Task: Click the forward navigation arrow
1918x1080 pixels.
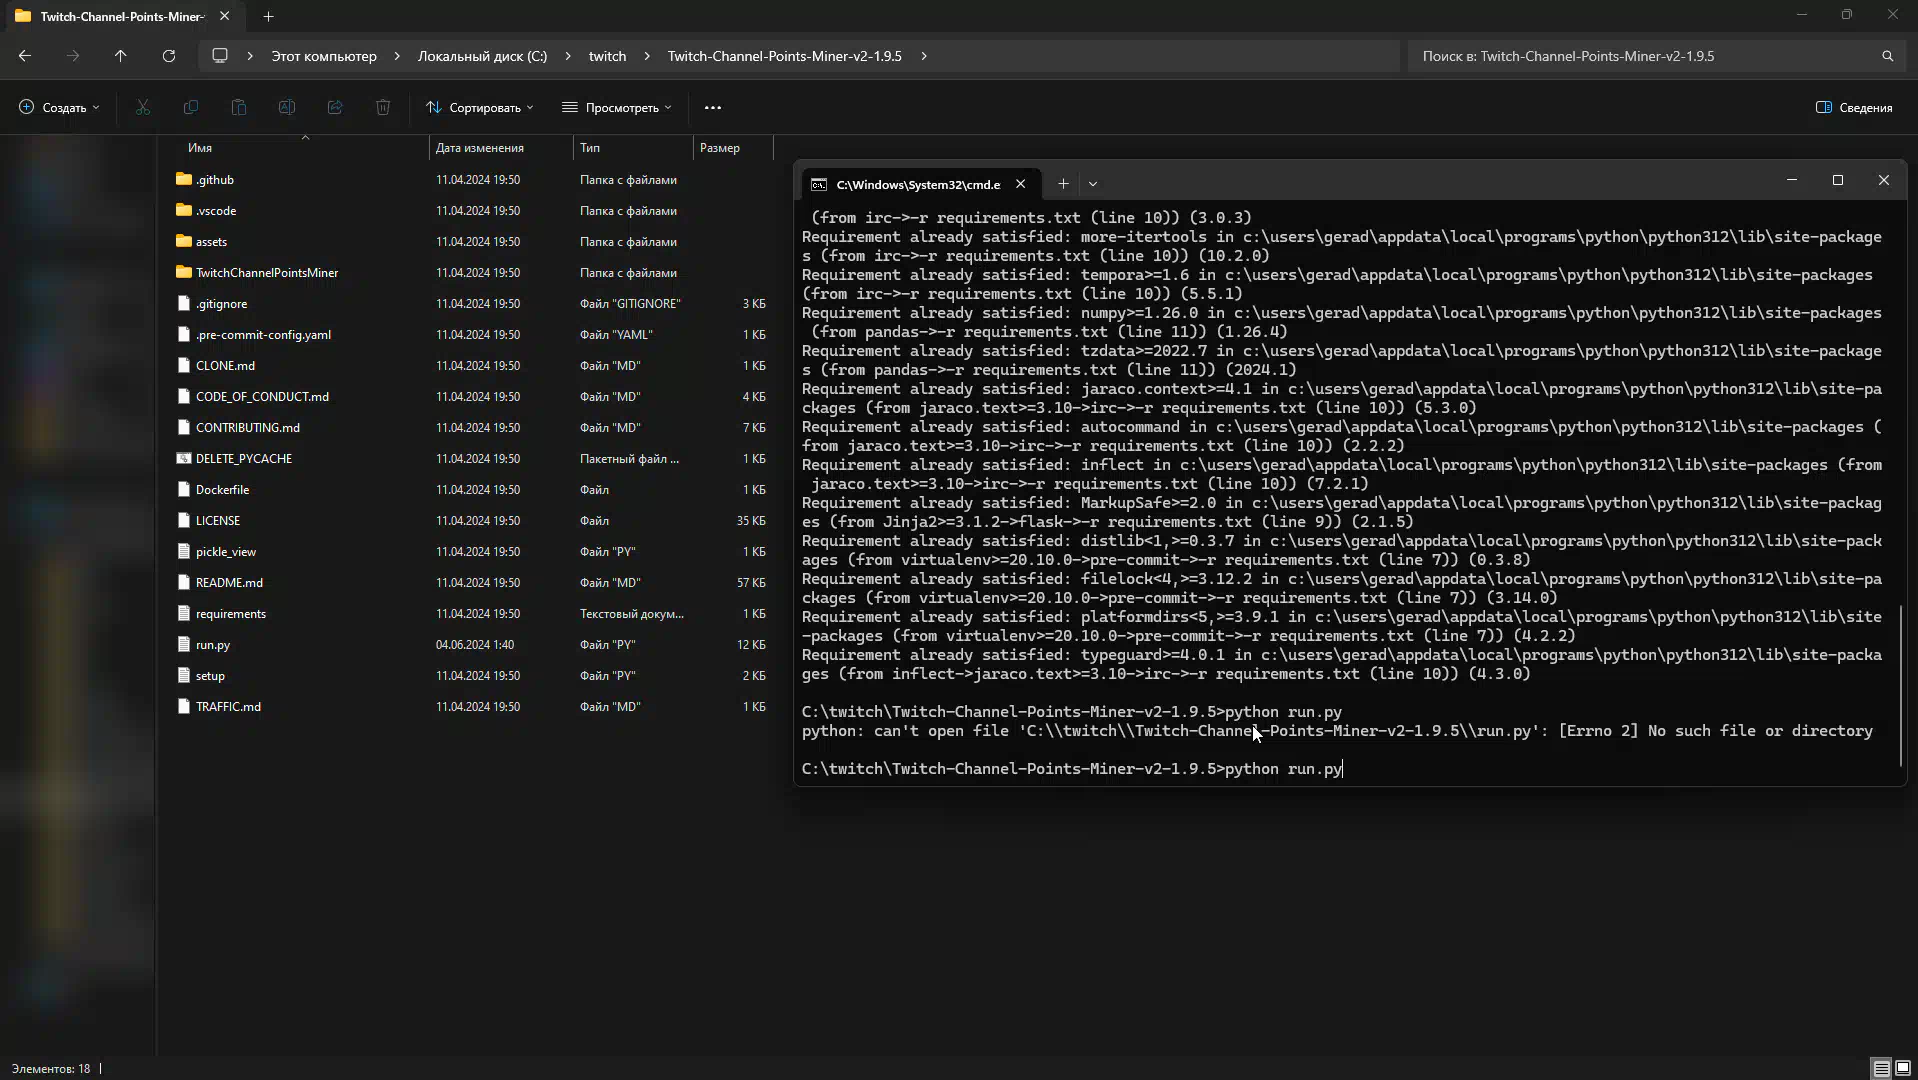Action: tap(73, 56)
